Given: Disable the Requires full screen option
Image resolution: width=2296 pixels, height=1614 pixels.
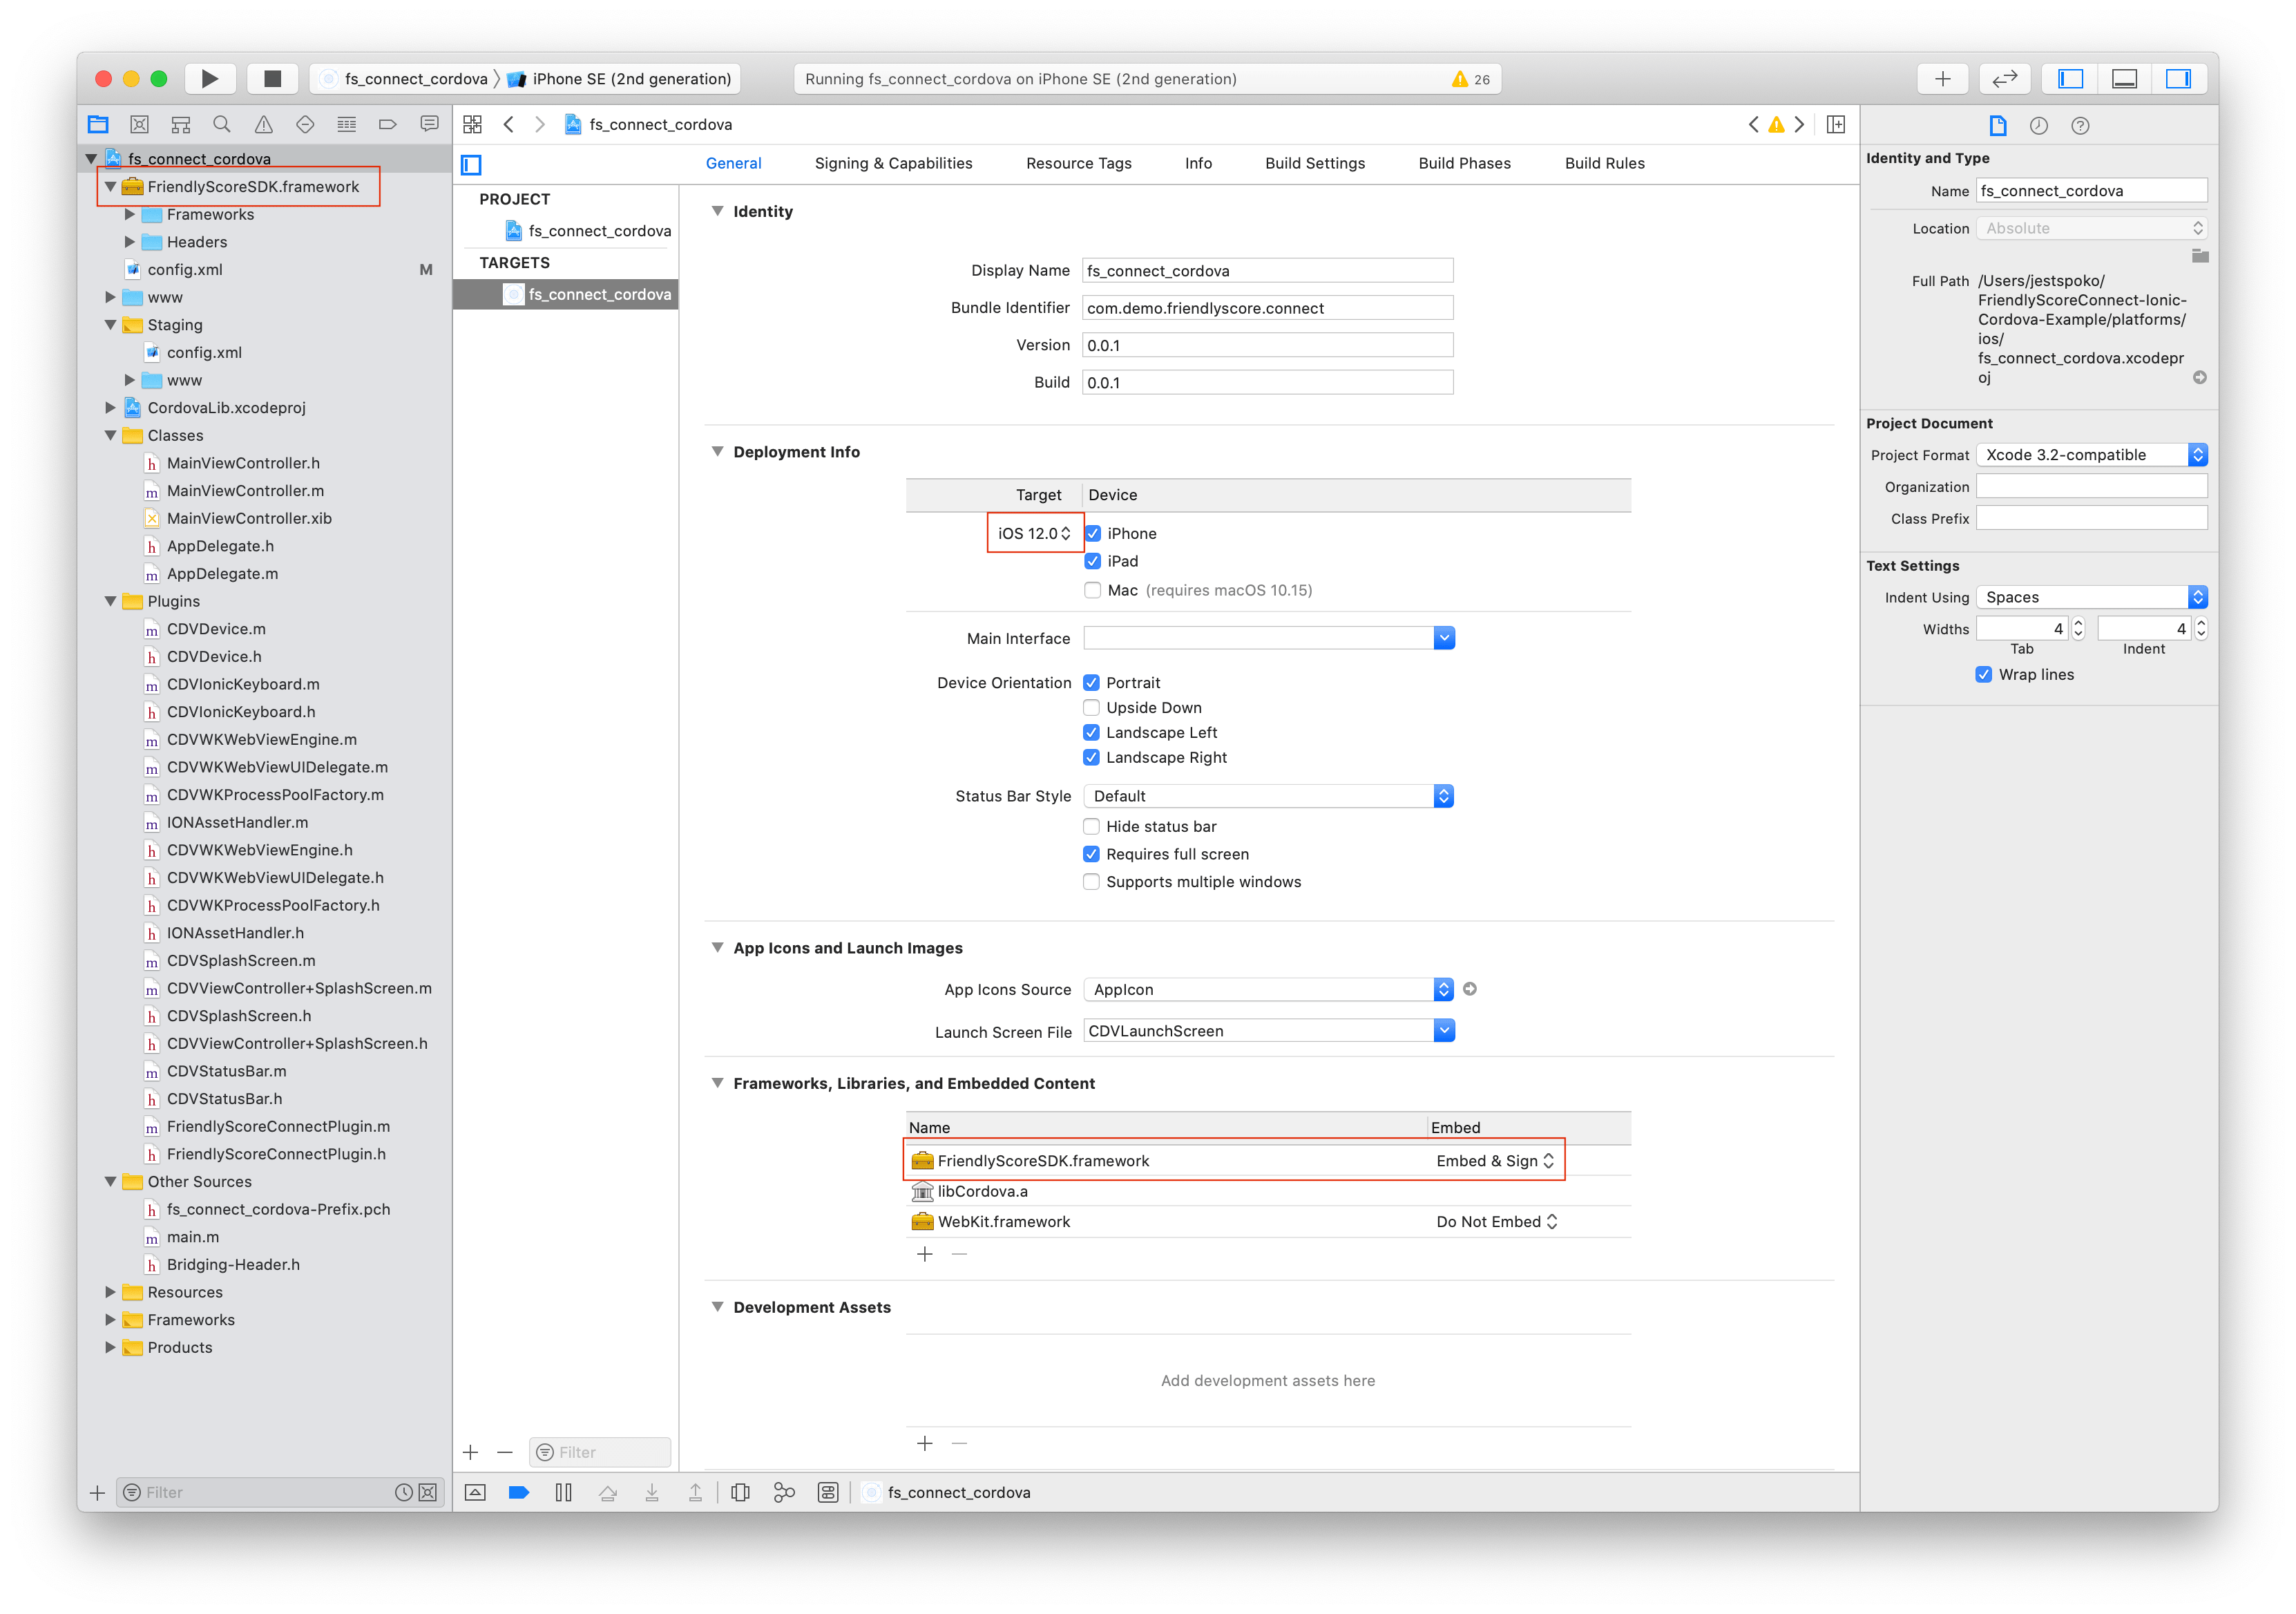Looking at the screenshot, I should coord(1091,854).
